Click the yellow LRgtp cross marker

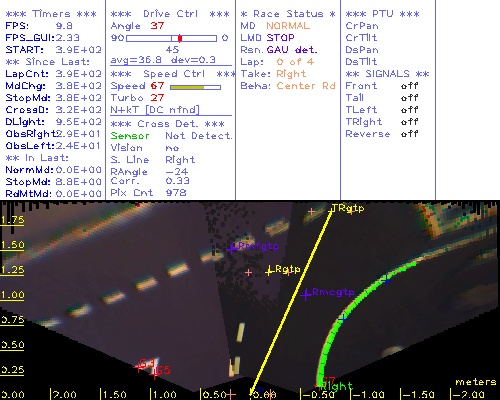coord(269,272)
